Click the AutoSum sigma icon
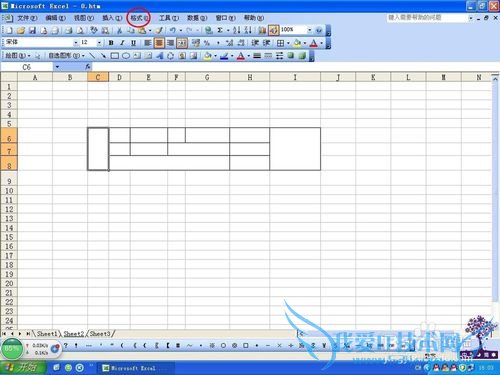 coord(220,30)
